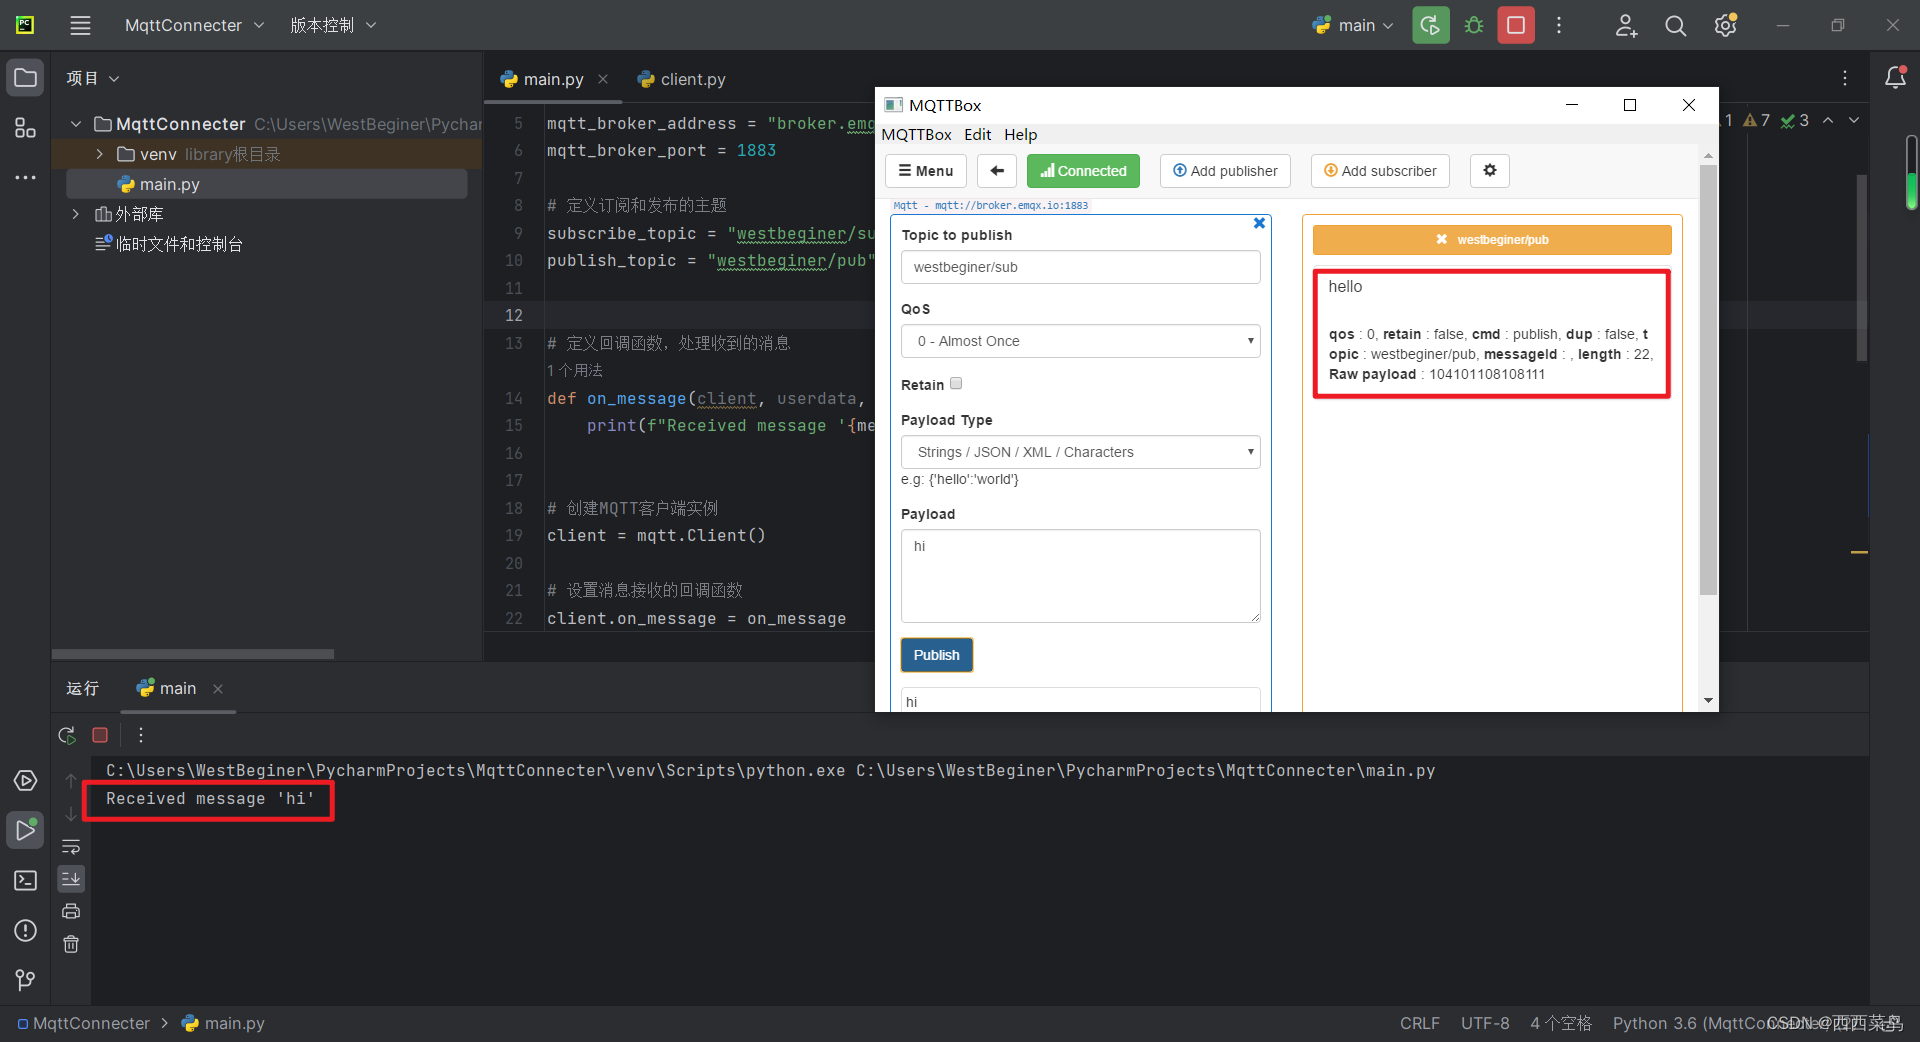This screenshot has width=1920, height=1042.
Task: Open Search Everywhere magnifier
Action: (1676, 25)
